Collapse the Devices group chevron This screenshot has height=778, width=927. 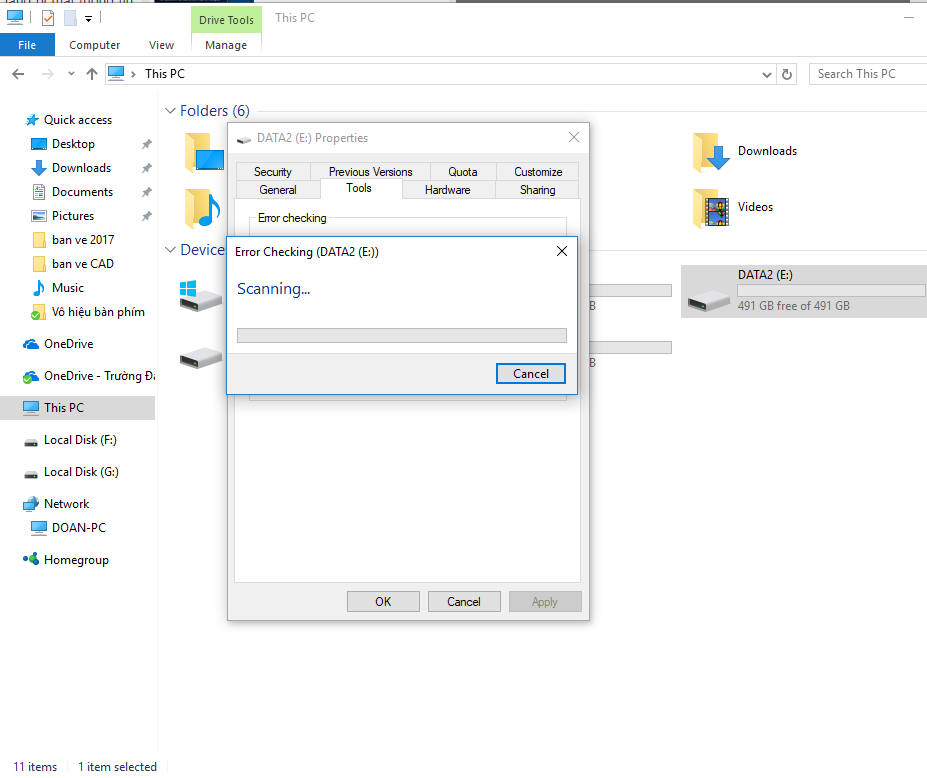point(170,250)
